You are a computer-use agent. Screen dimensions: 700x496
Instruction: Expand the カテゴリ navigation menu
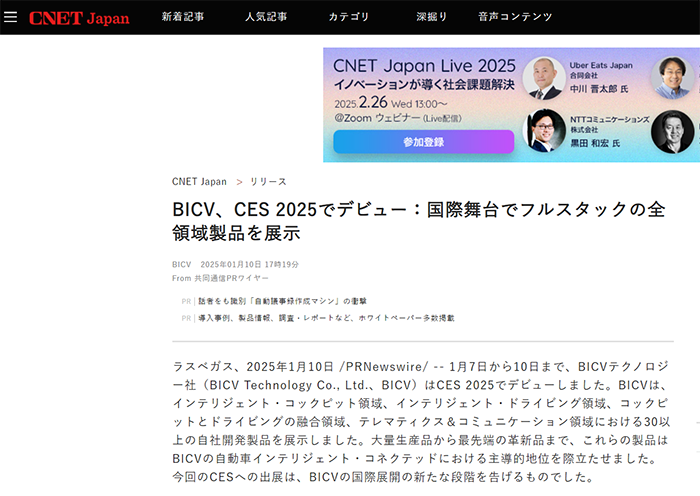(348, 17)
